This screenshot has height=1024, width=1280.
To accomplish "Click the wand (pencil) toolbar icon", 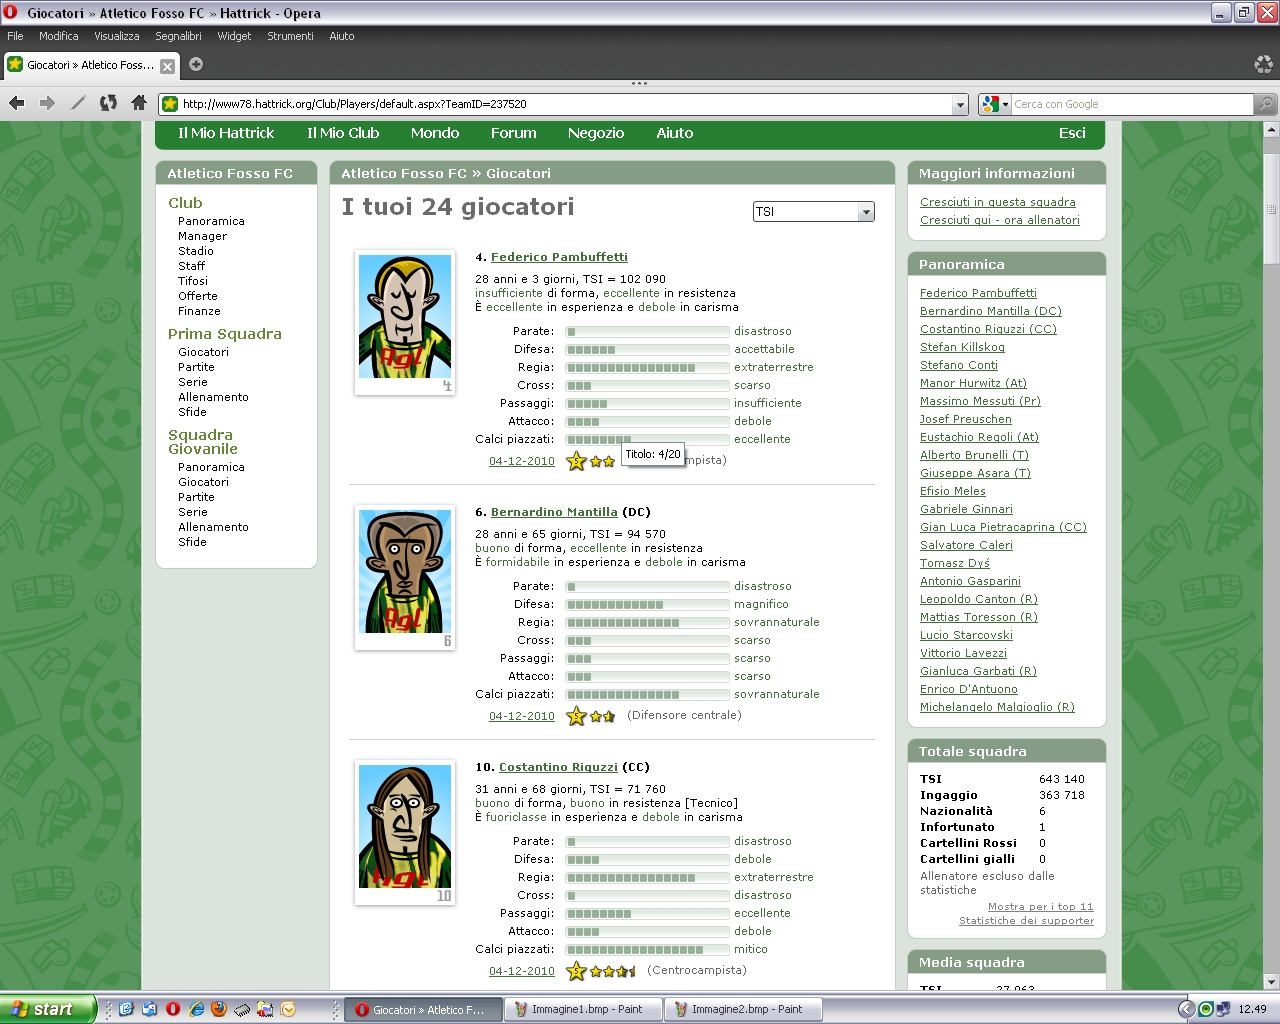I will [78, 103].
